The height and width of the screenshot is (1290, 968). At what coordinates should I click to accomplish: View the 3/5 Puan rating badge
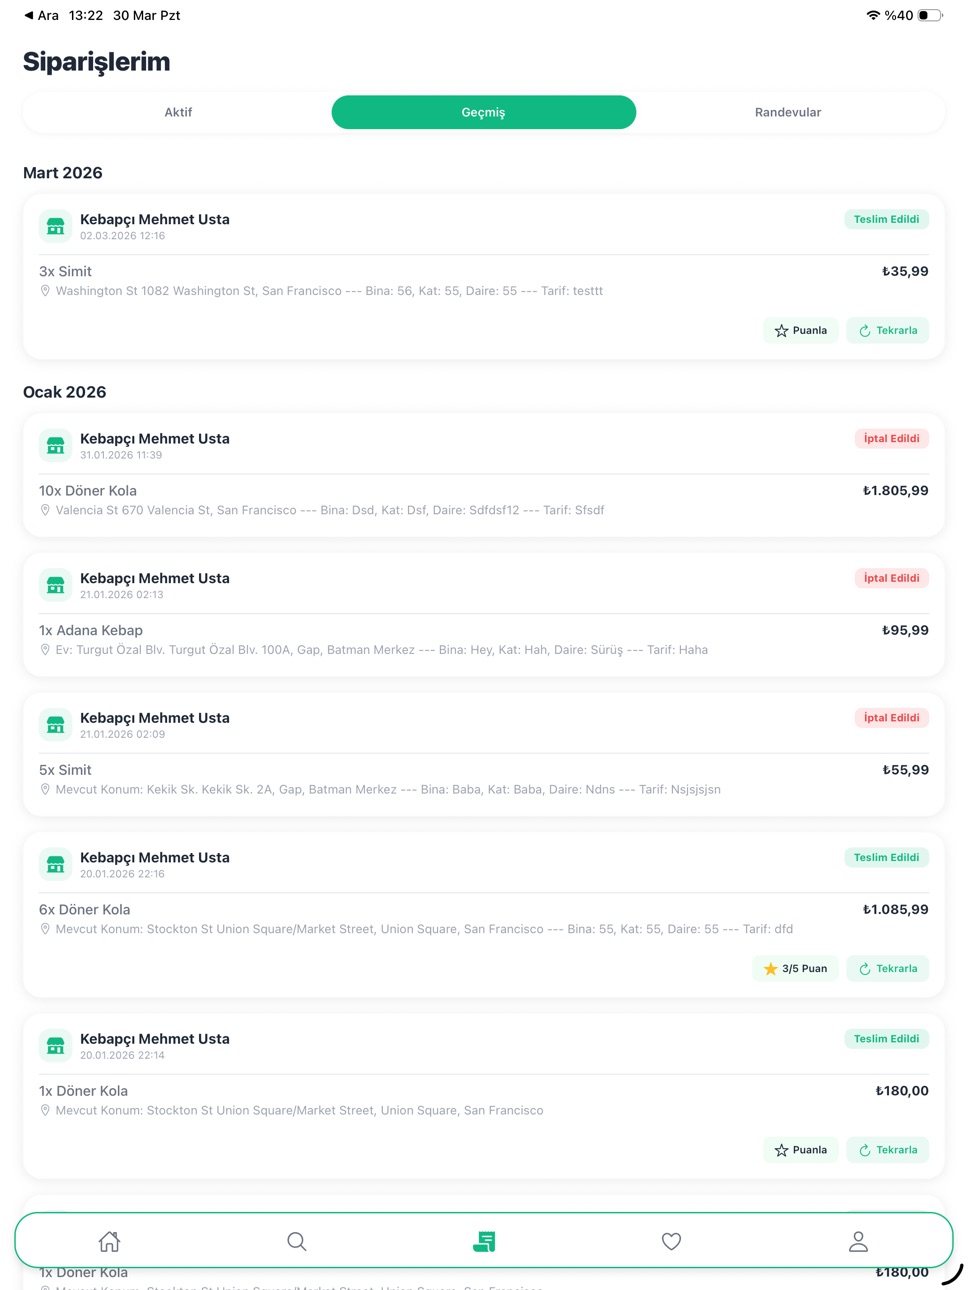click(795, 969)
